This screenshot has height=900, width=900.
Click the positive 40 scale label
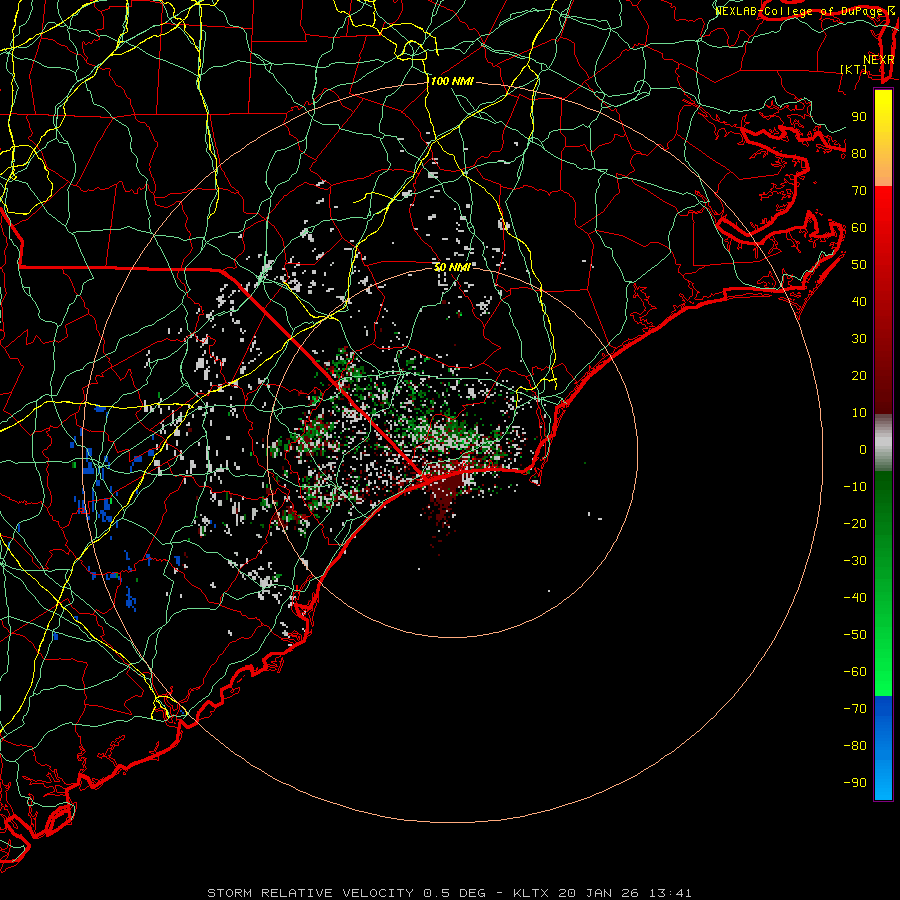(859, 301)
